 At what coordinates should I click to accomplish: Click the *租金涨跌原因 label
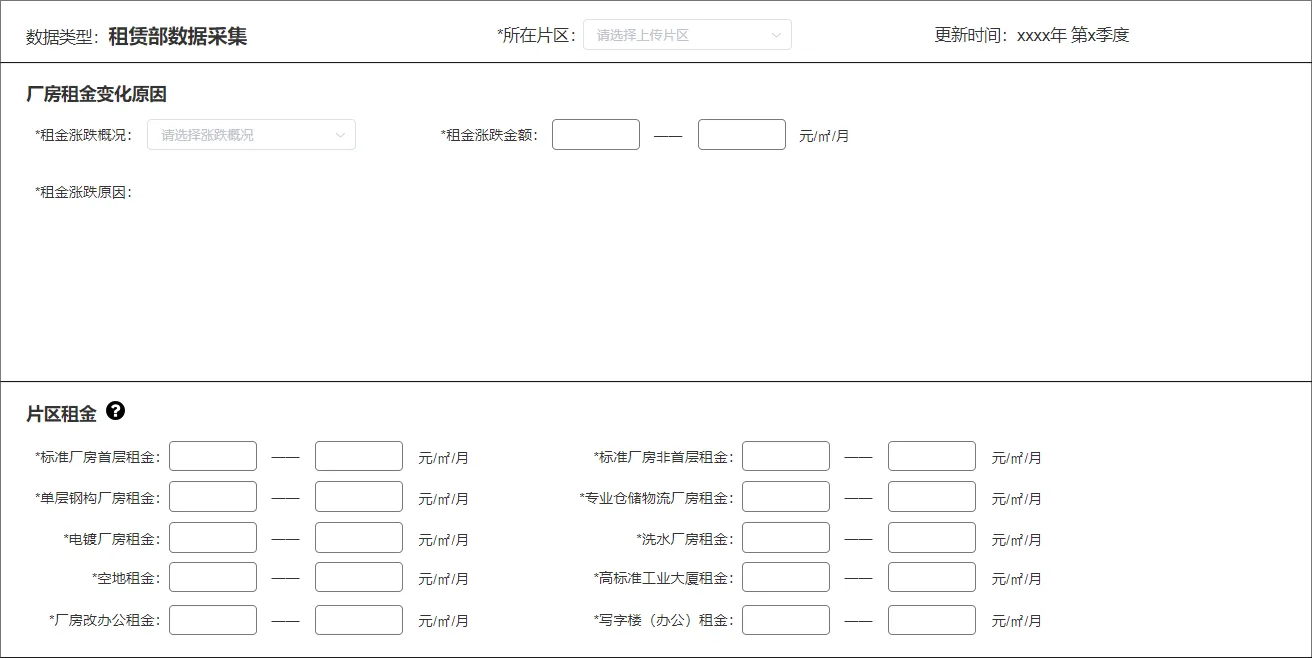[84, 192]
